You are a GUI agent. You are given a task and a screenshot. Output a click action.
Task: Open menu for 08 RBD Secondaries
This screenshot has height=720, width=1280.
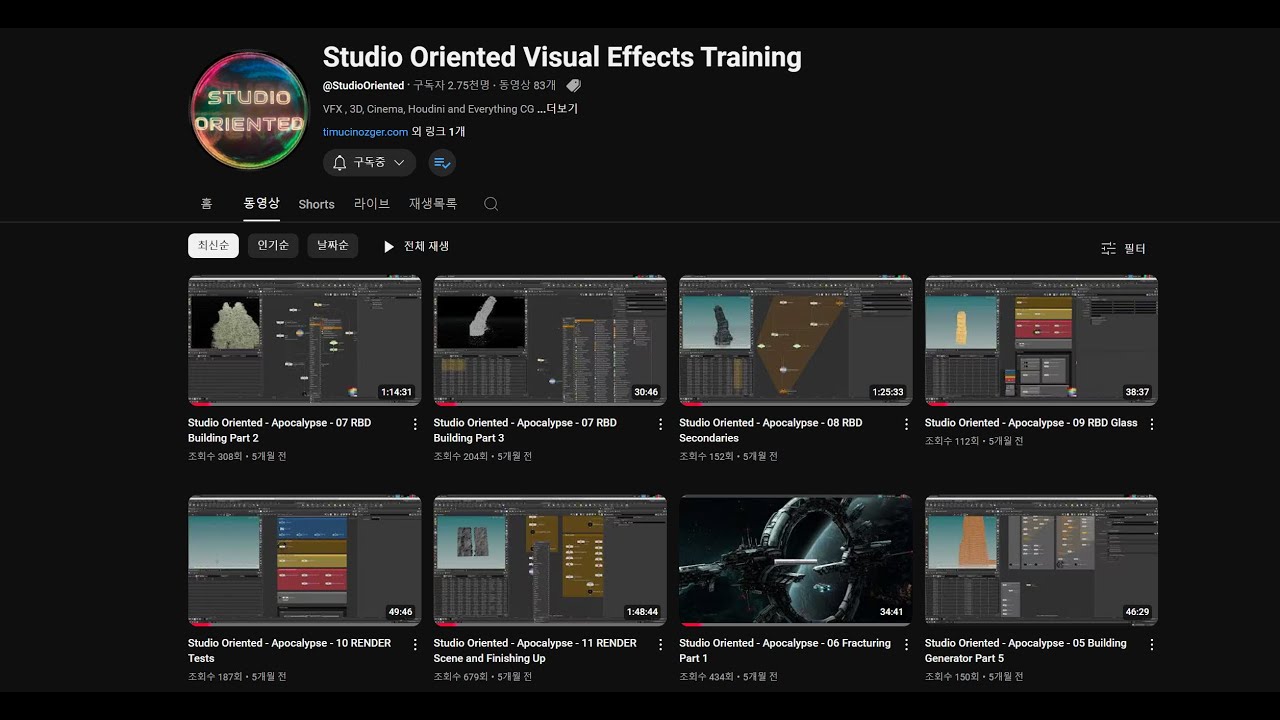click(906, 424)
